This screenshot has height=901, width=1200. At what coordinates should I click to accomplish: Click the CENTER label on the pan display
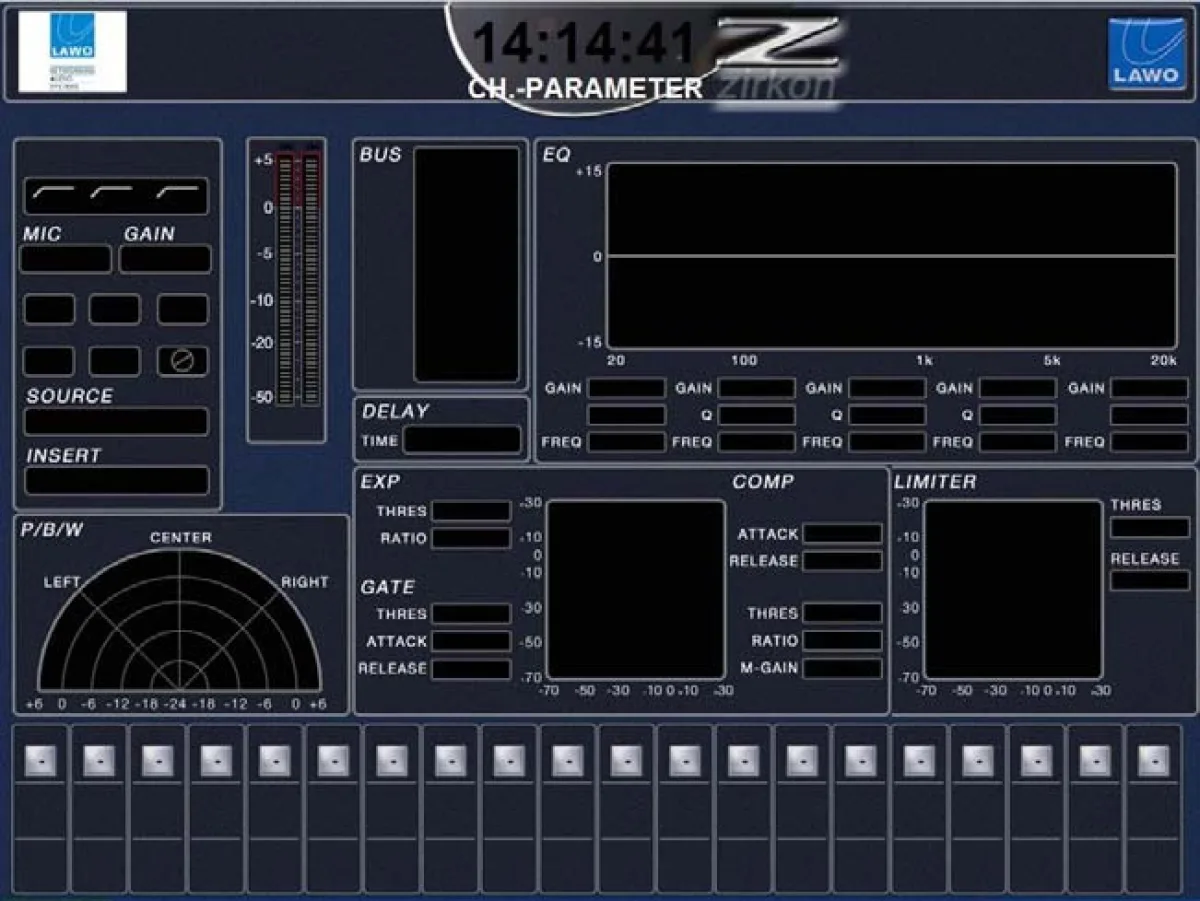click(x=181, y=538)
